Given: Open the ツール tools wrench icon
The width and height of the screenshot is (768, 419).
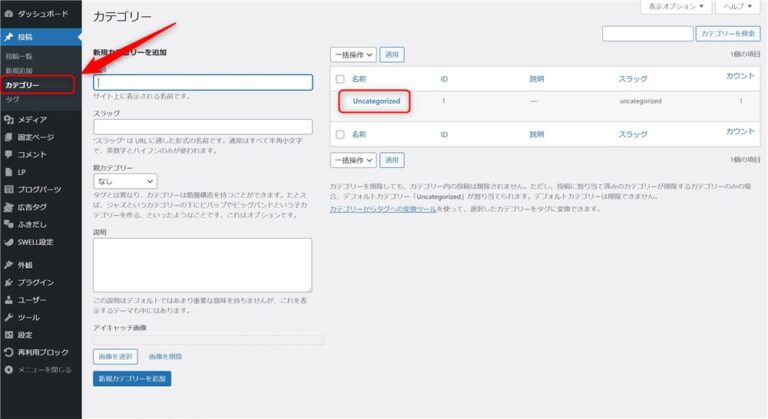Looking at the screenshot, I should click(x=9, y=317).
